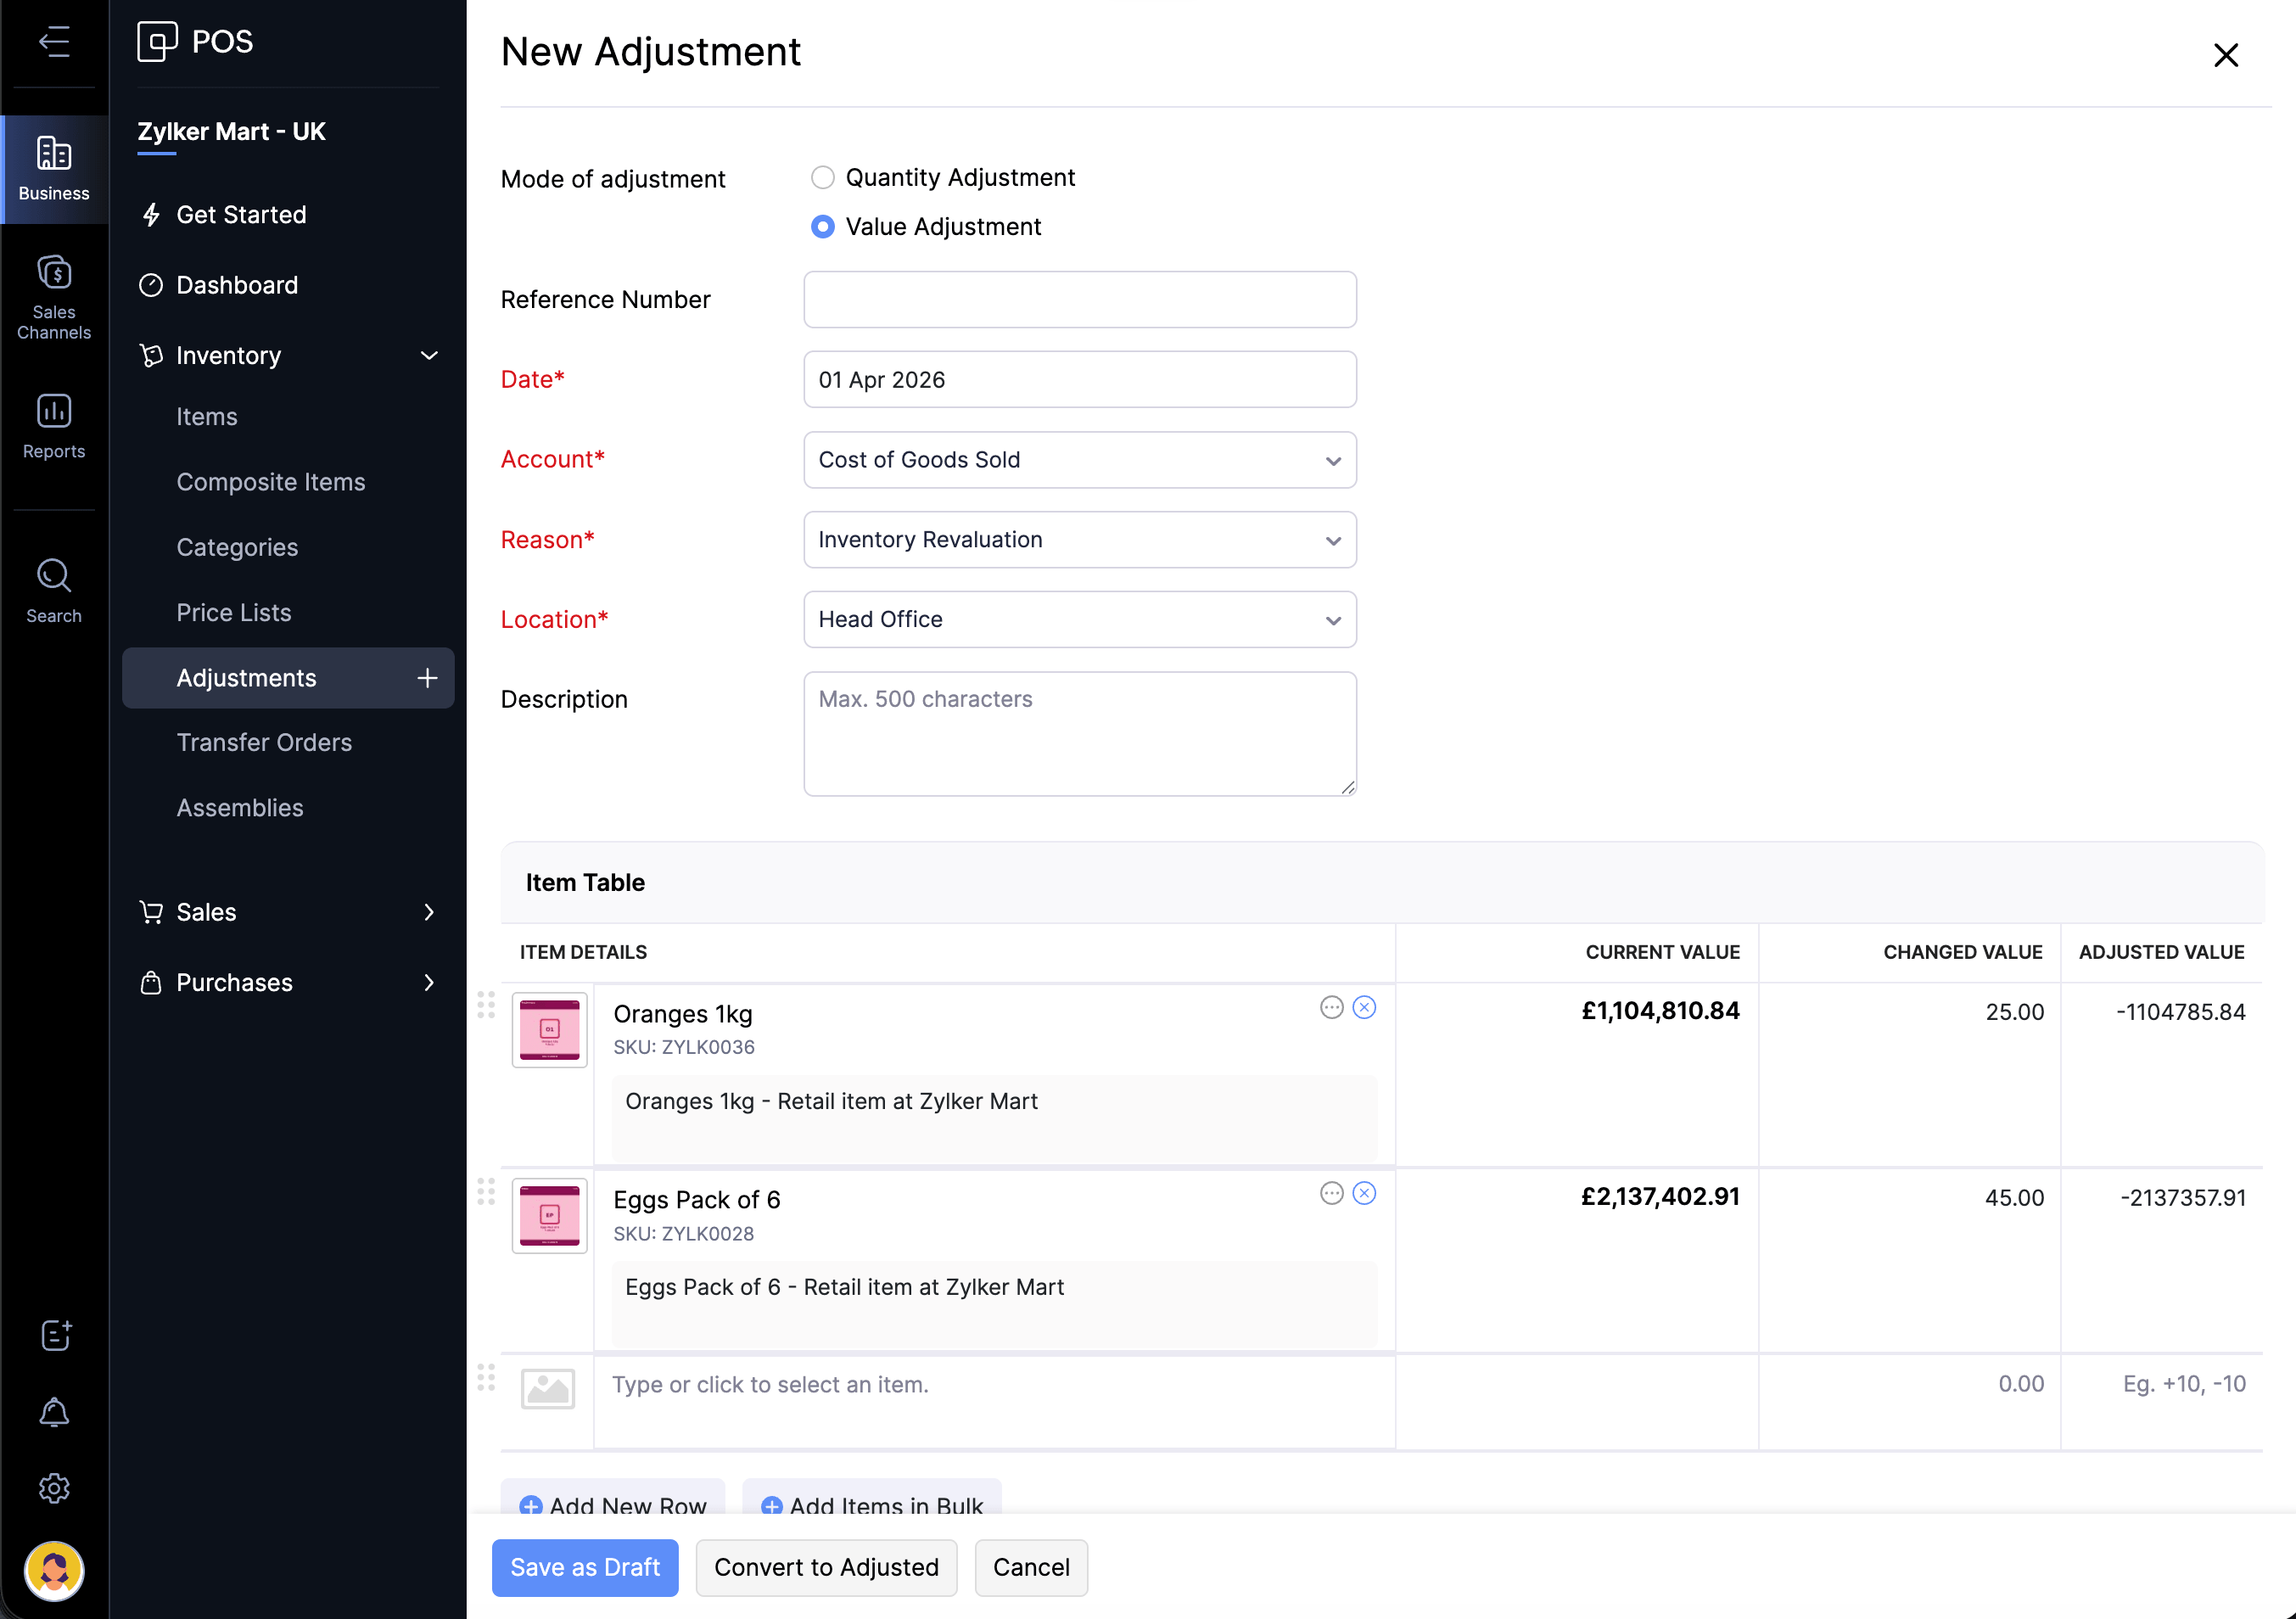
Task: Open the Search icon in left rail
Action: (54, 591)
